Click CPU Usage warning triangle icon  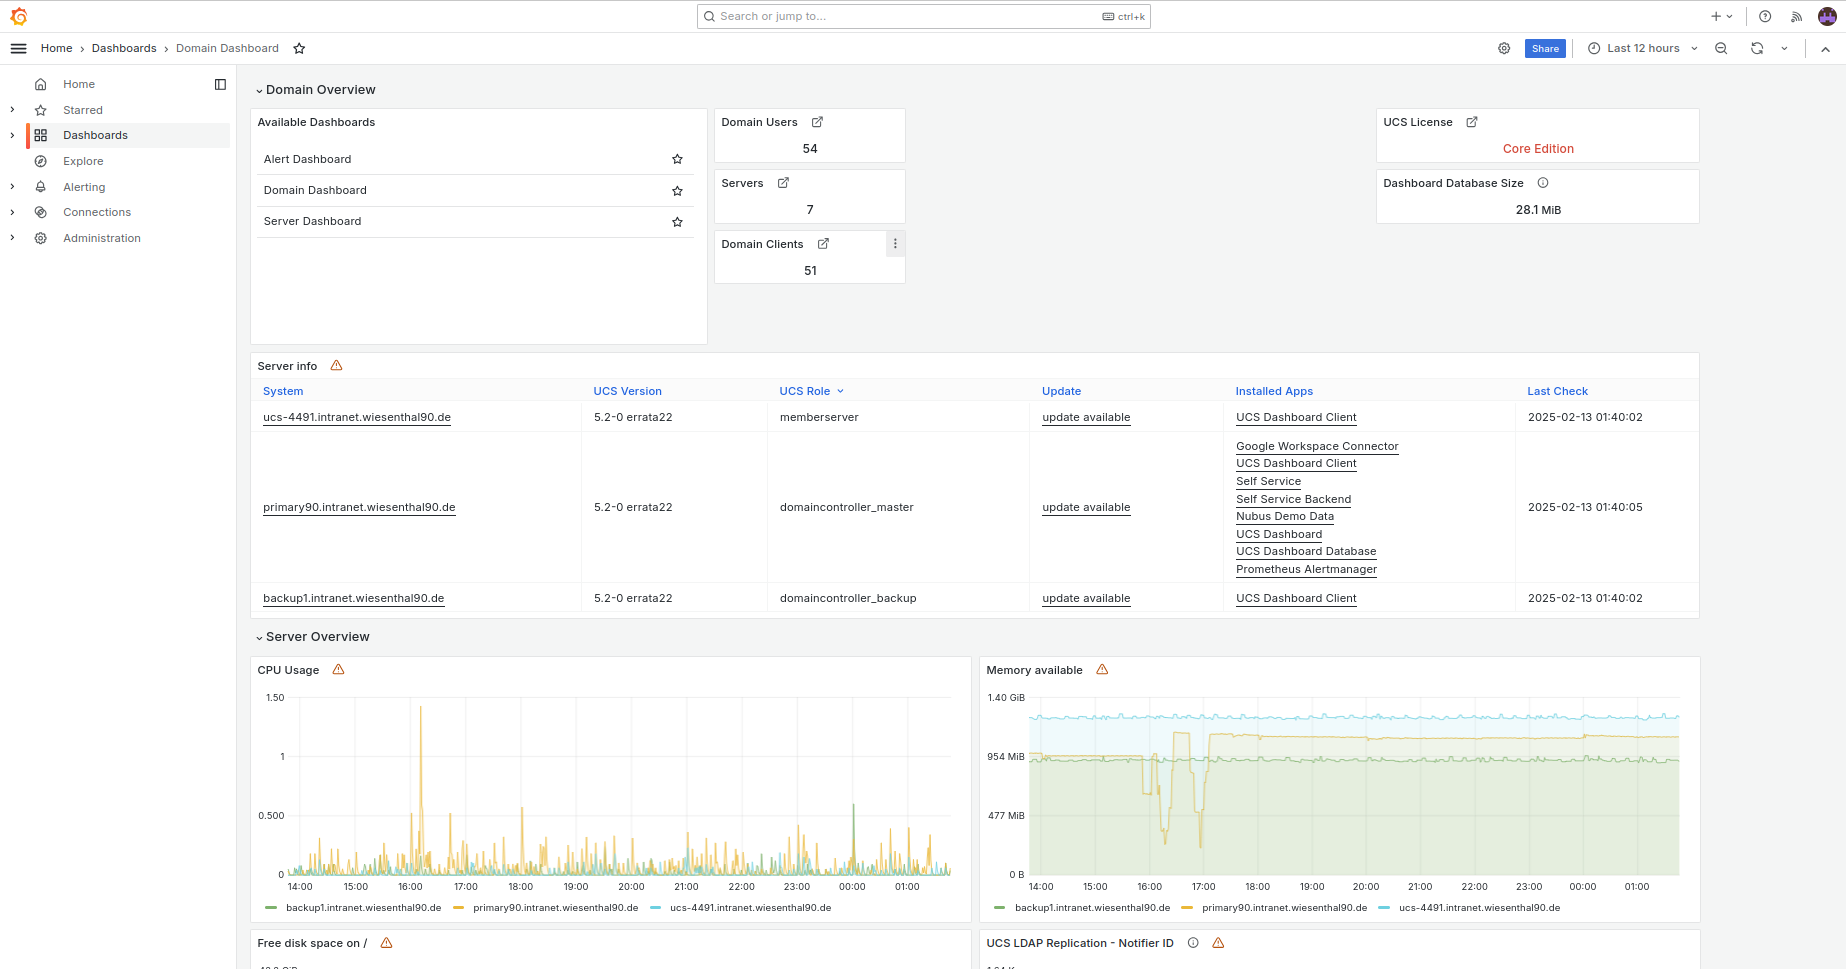point(338,670)
